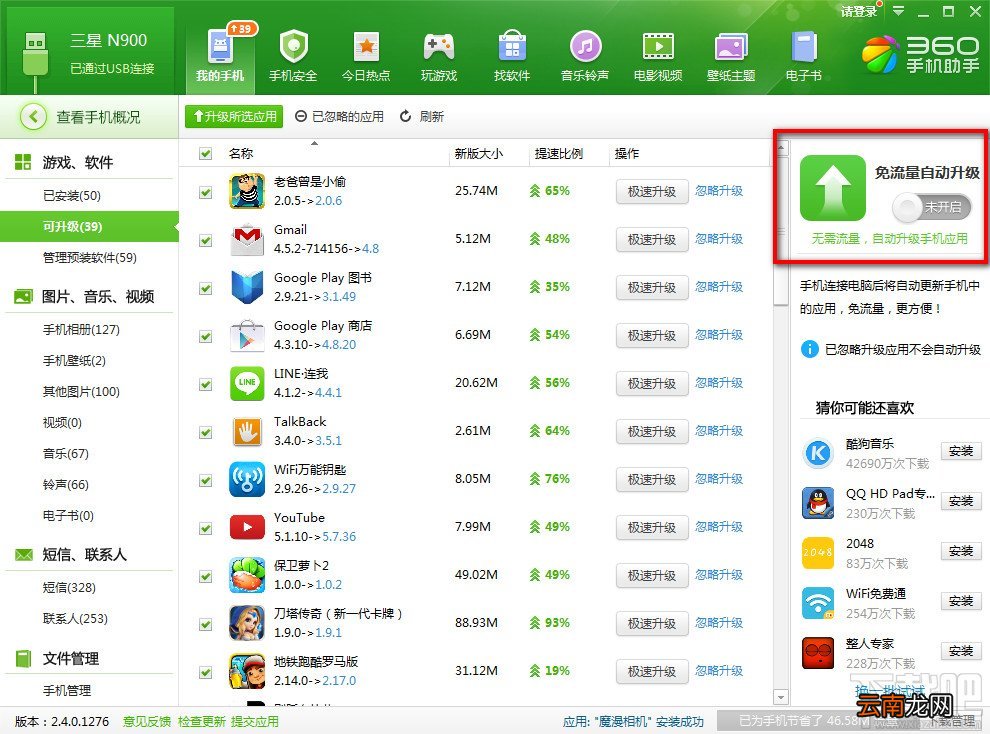Click the TalkBack hand icon
This screenshot has height=734, width=990.
pyautogui.click(x=247, y=431)
